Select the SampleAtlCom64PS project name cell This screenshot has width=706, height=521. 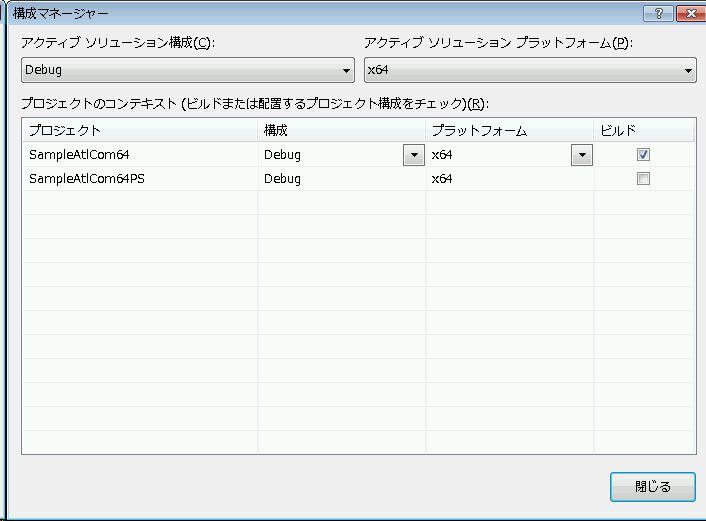click(87, 179)
